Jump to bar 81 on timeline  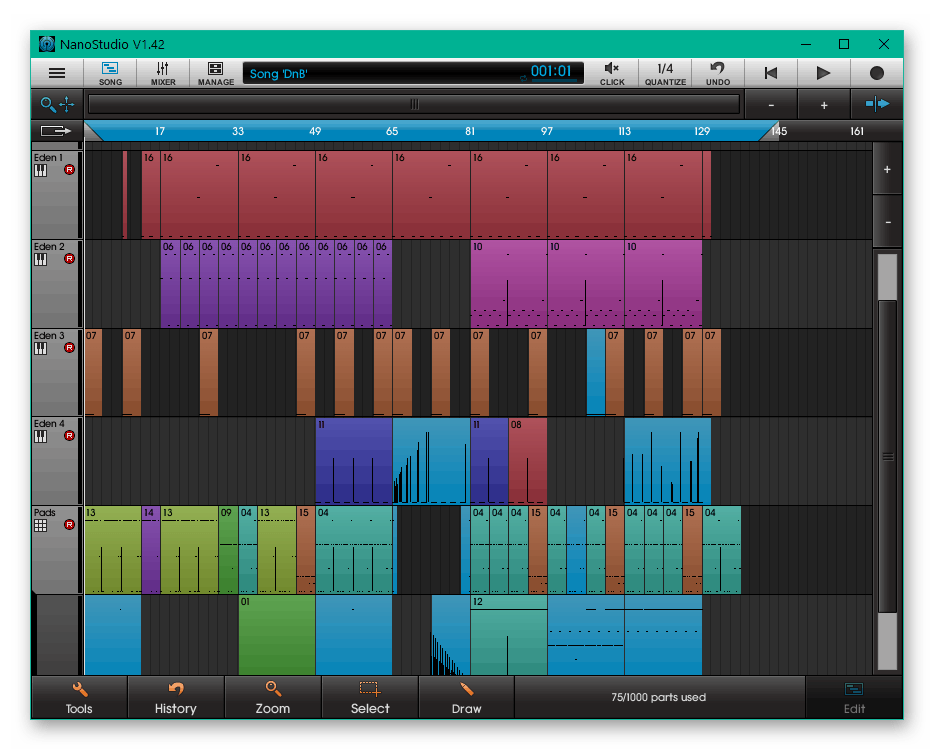[x=470, y=131]
